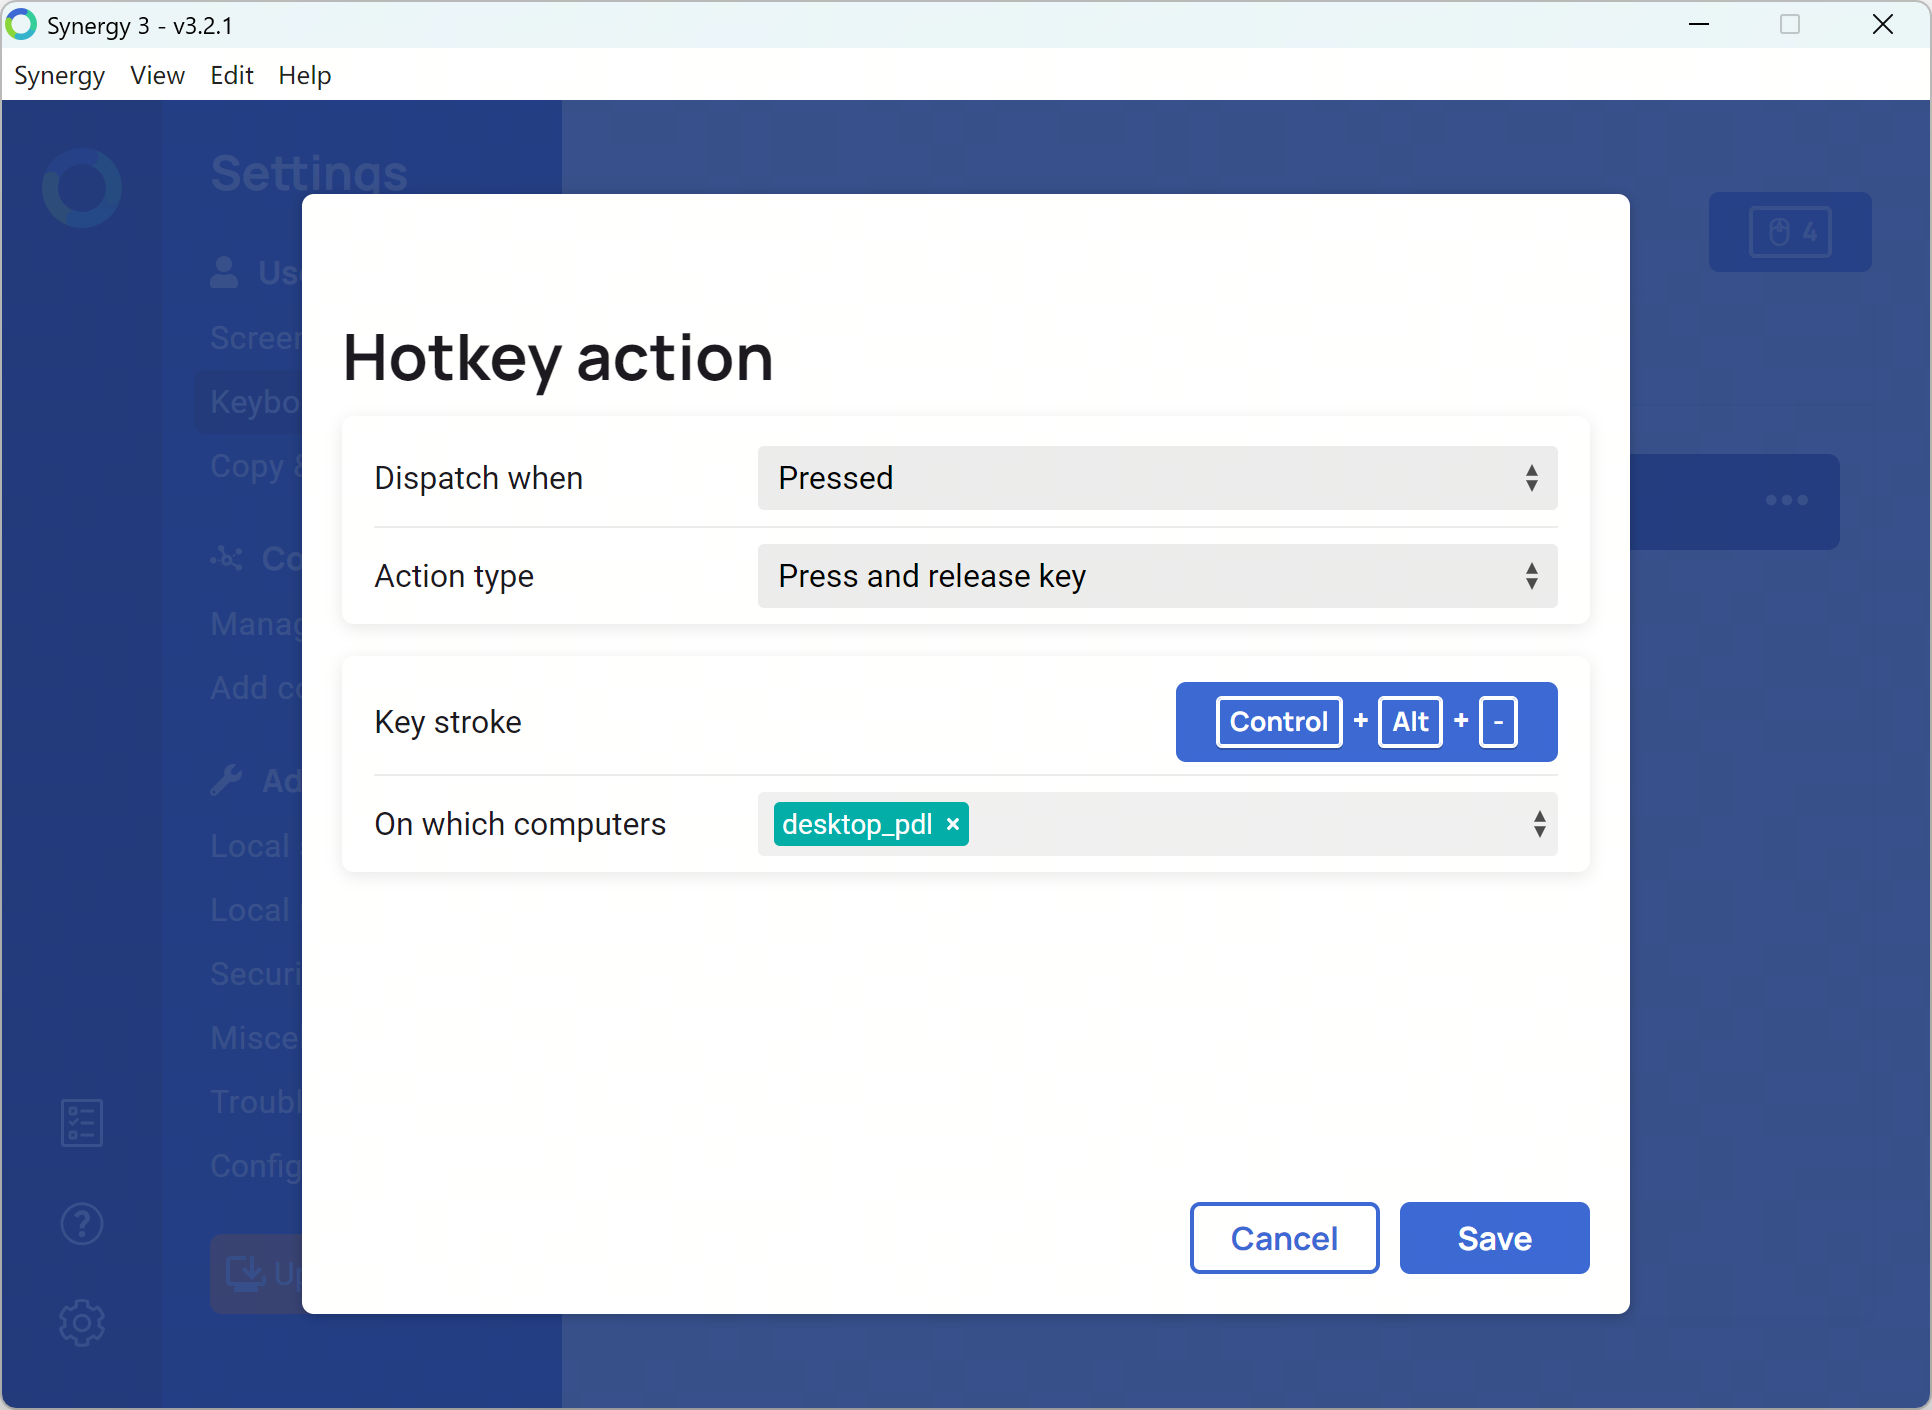Open the Synergy menu
Image resolution: width=1932 pixels, height=1410 pixels.
pos(59,76)
